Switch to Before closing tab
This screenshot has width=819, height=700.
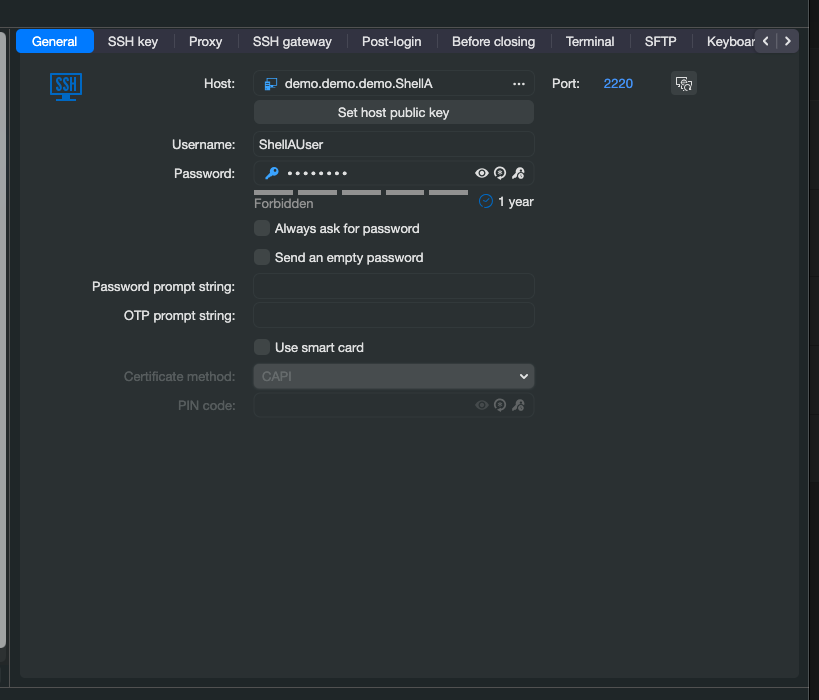493,41
